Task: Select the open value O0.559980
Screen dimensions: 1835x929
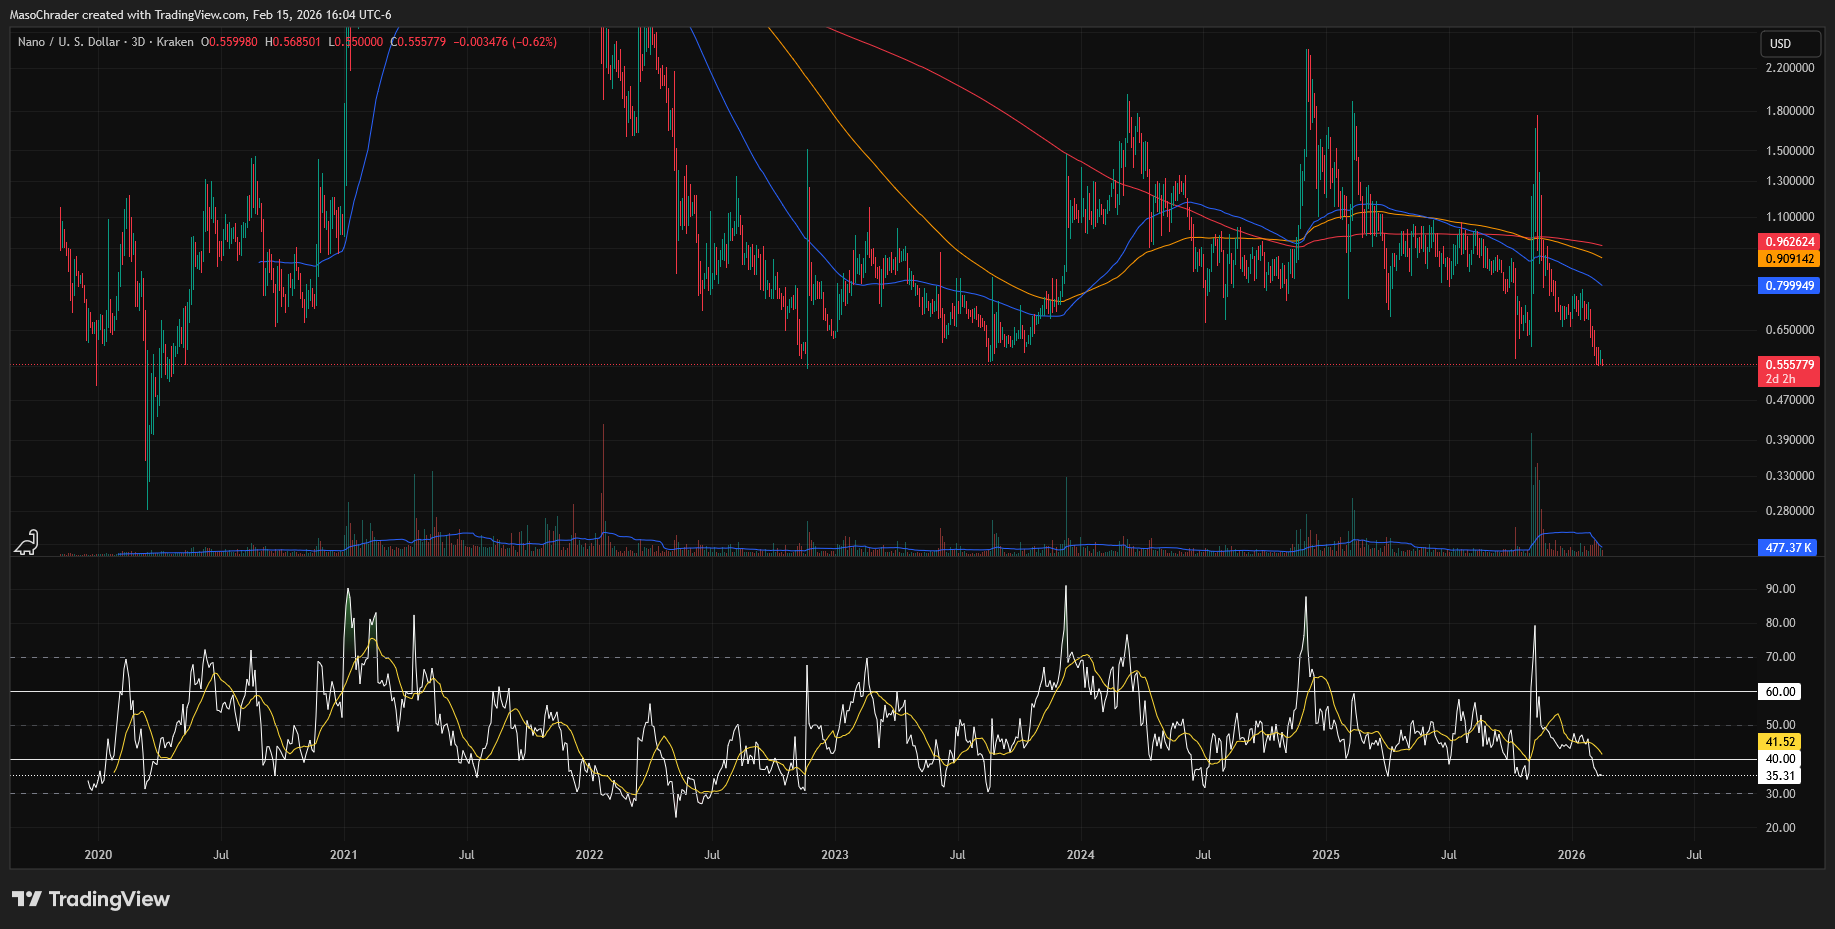Action: click(229, 42)
